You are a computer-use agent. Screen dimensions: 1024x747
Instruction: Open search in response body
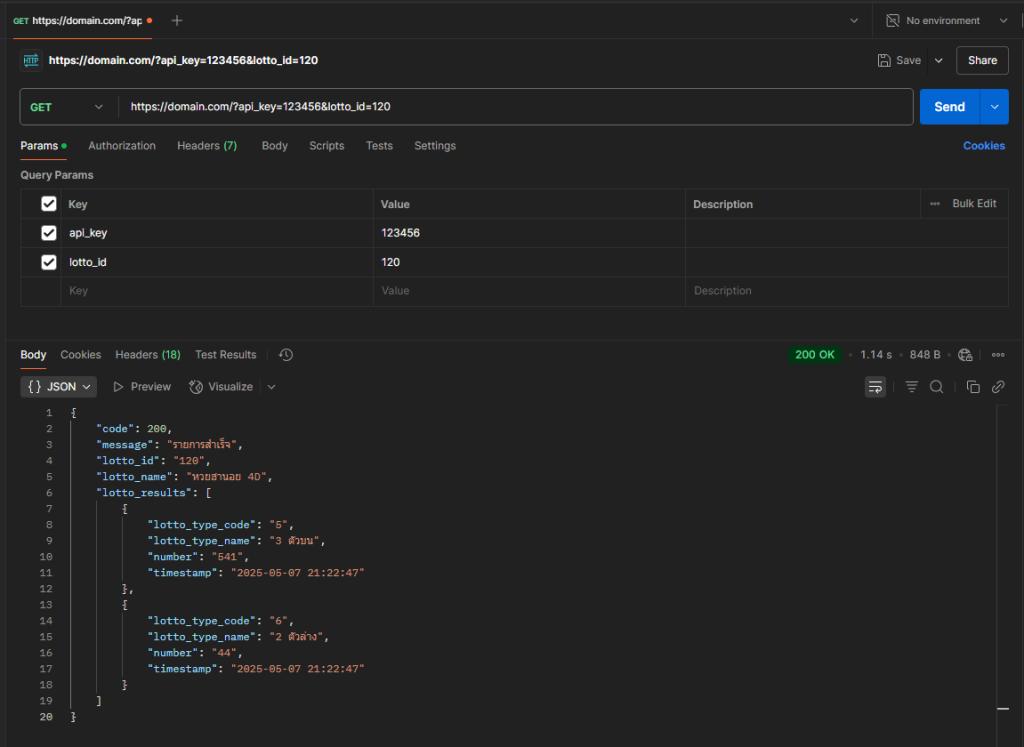(x=937, y=387)
